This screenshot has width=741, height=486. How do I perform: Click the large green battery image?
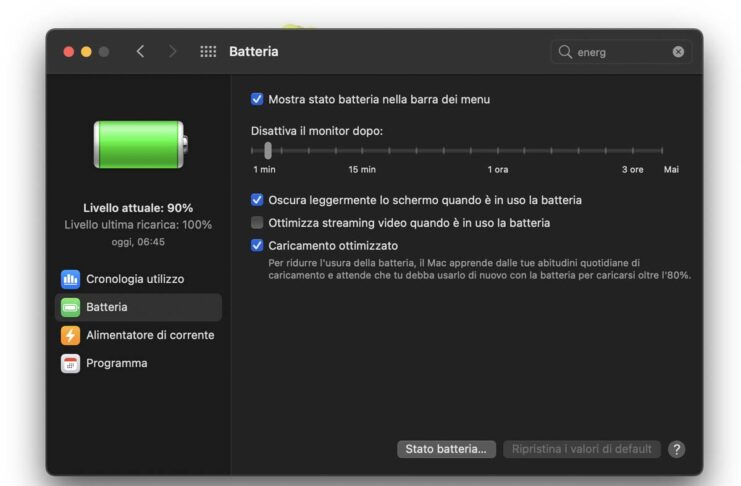141,144
